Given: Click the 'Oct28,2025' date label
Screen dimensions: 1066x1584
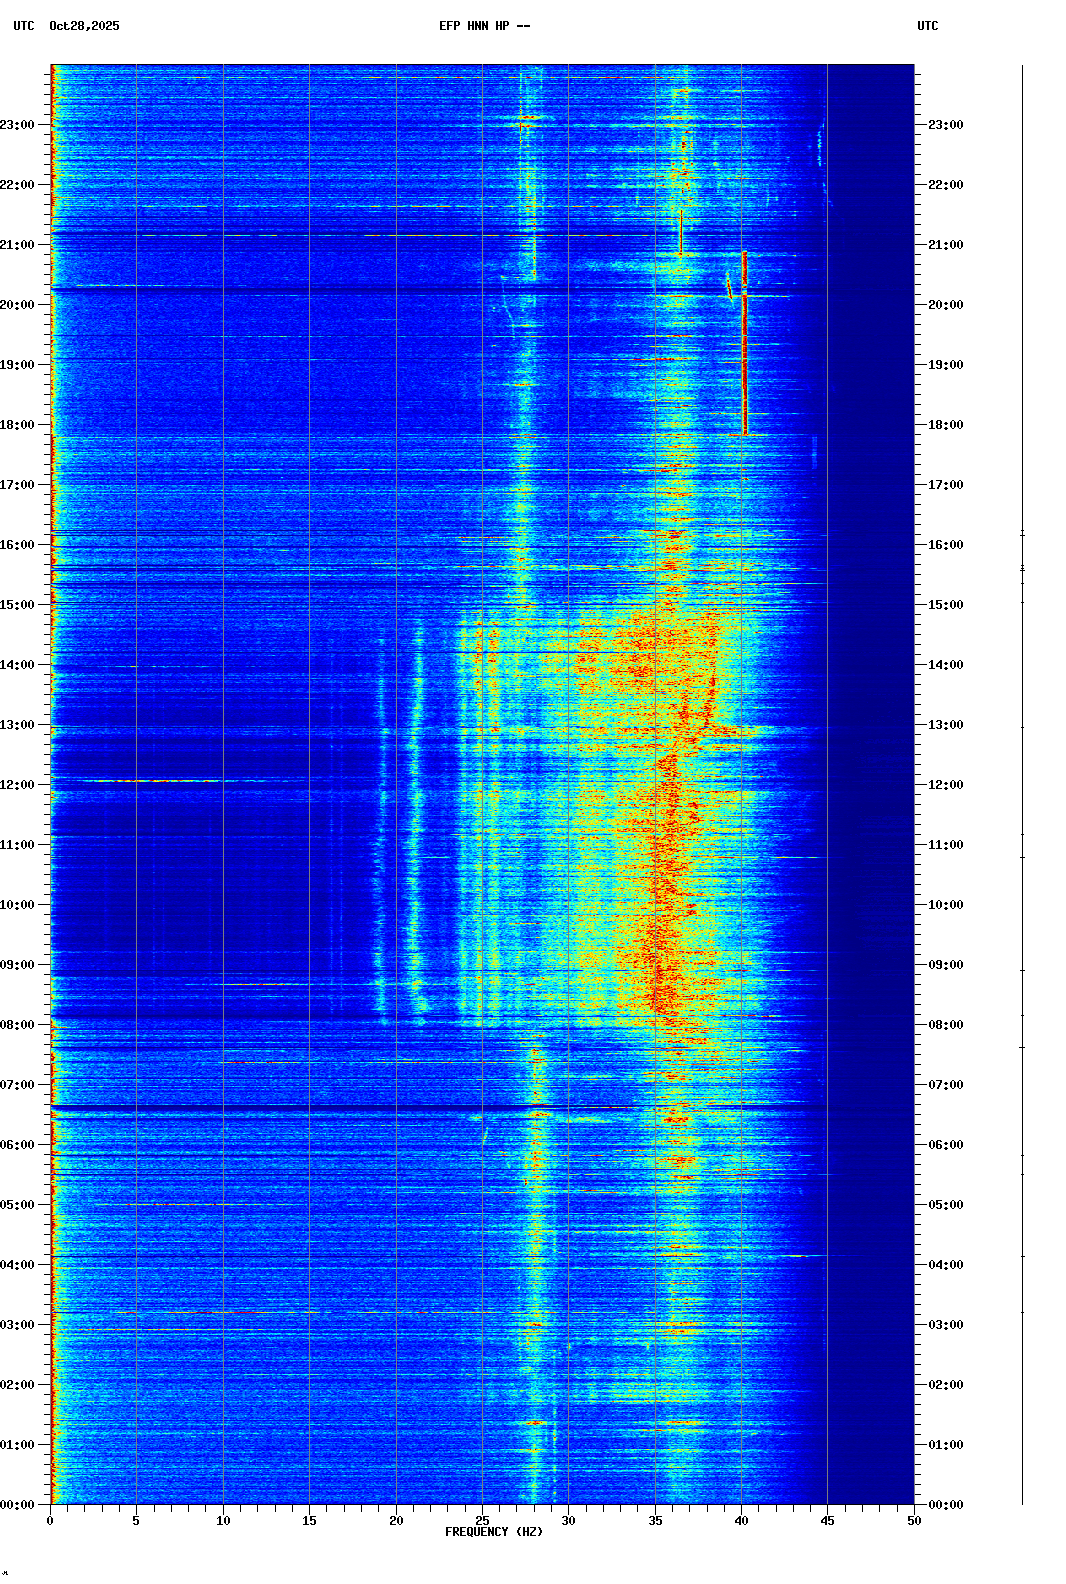Looking at the screenshot, I should pyautogui.click(x=84, y=26).
